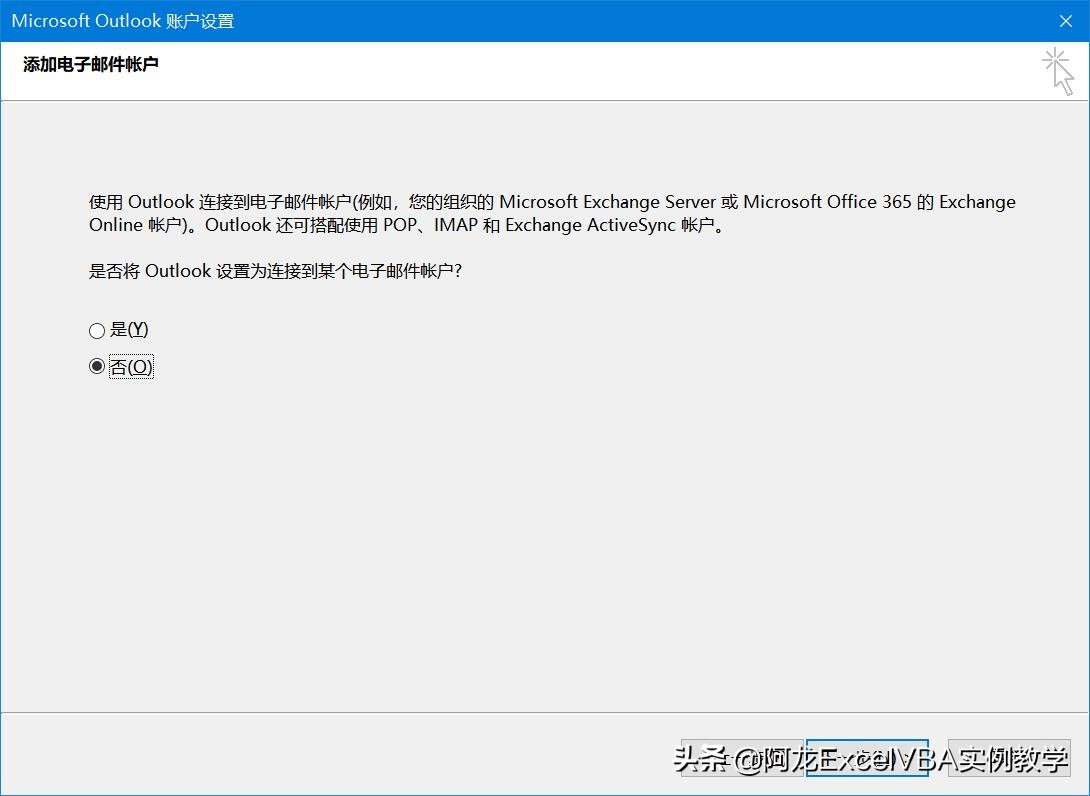Enable the option to connect Outlook to email

pyautogui.click(x=97, y=330)
